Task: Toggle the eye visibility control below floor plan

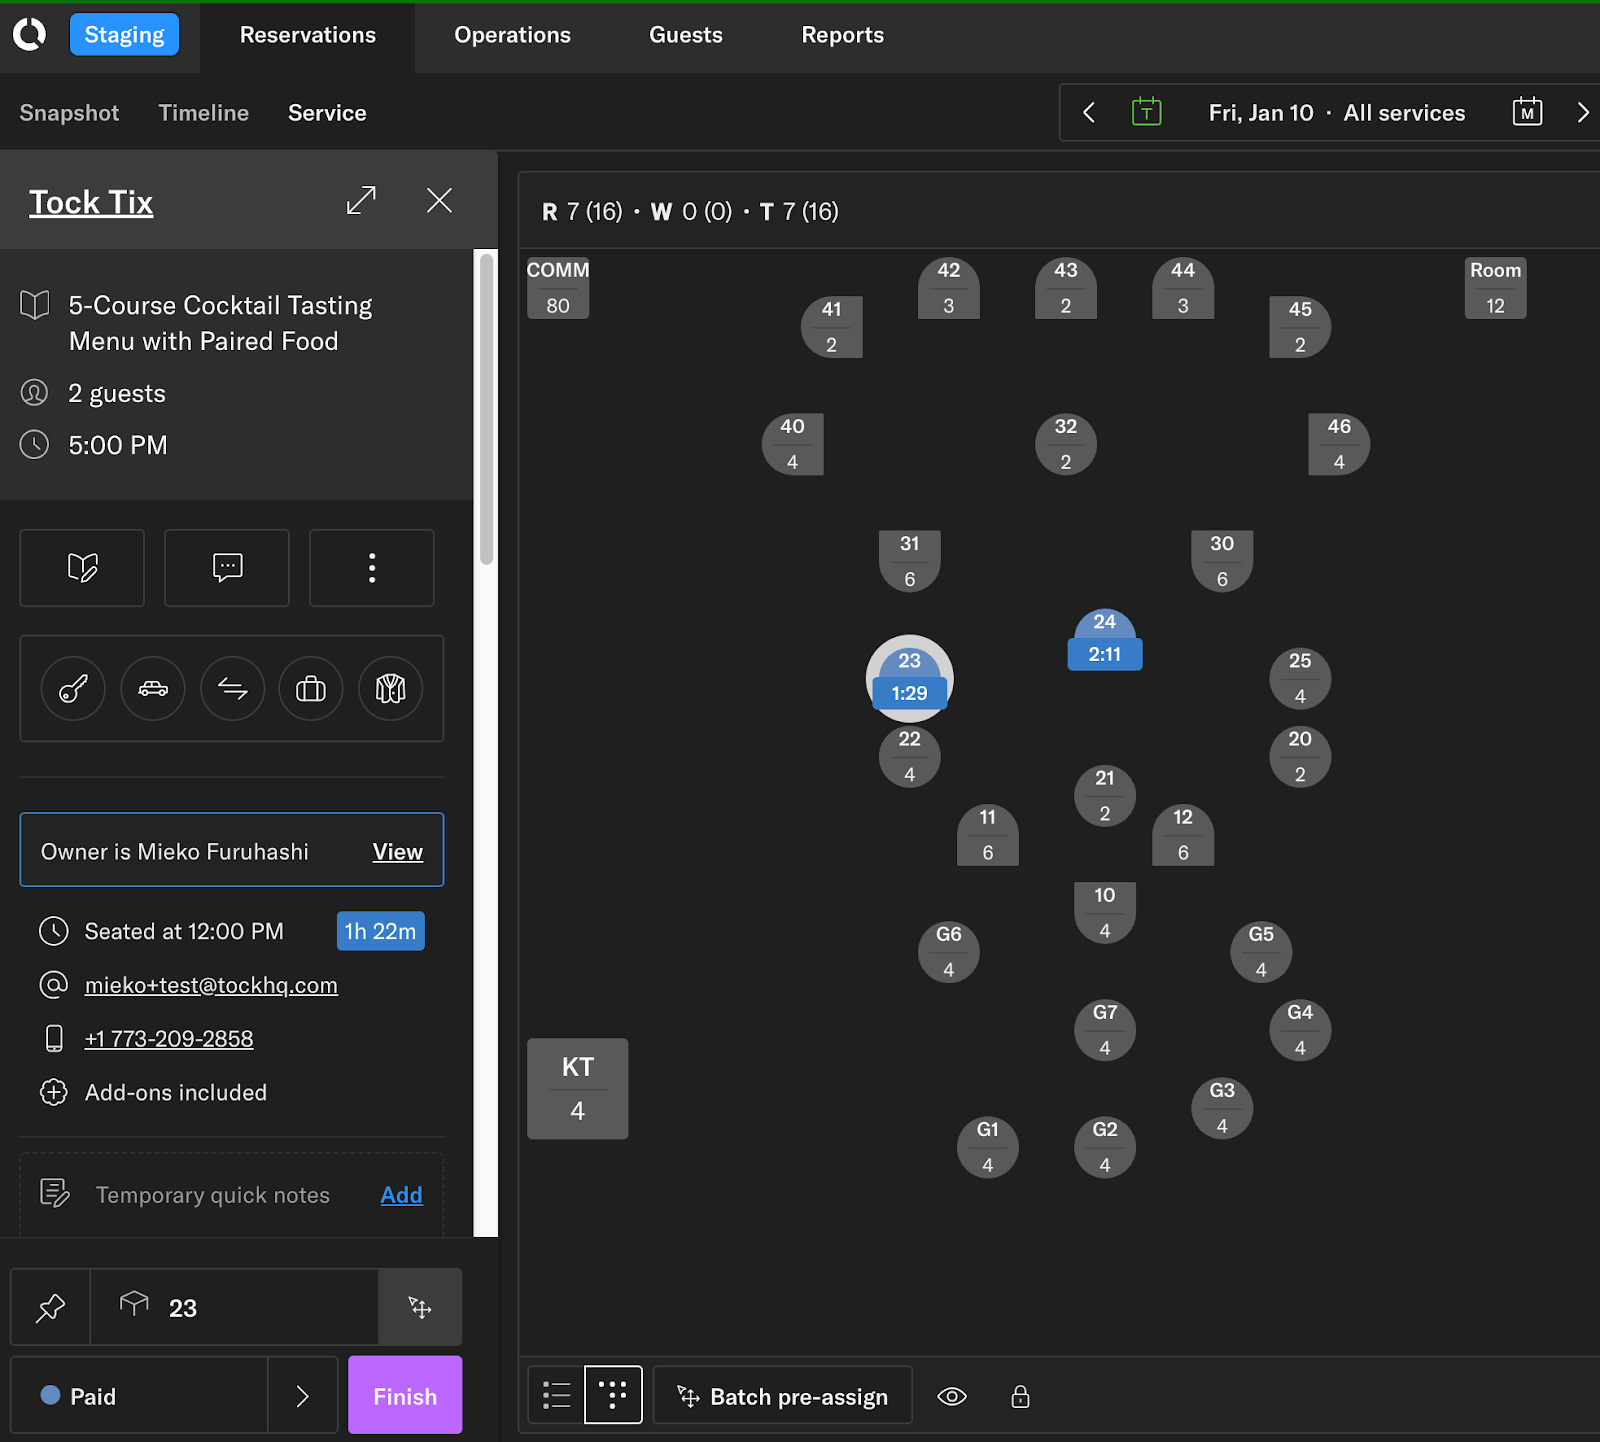Action: pos(952,1396)
